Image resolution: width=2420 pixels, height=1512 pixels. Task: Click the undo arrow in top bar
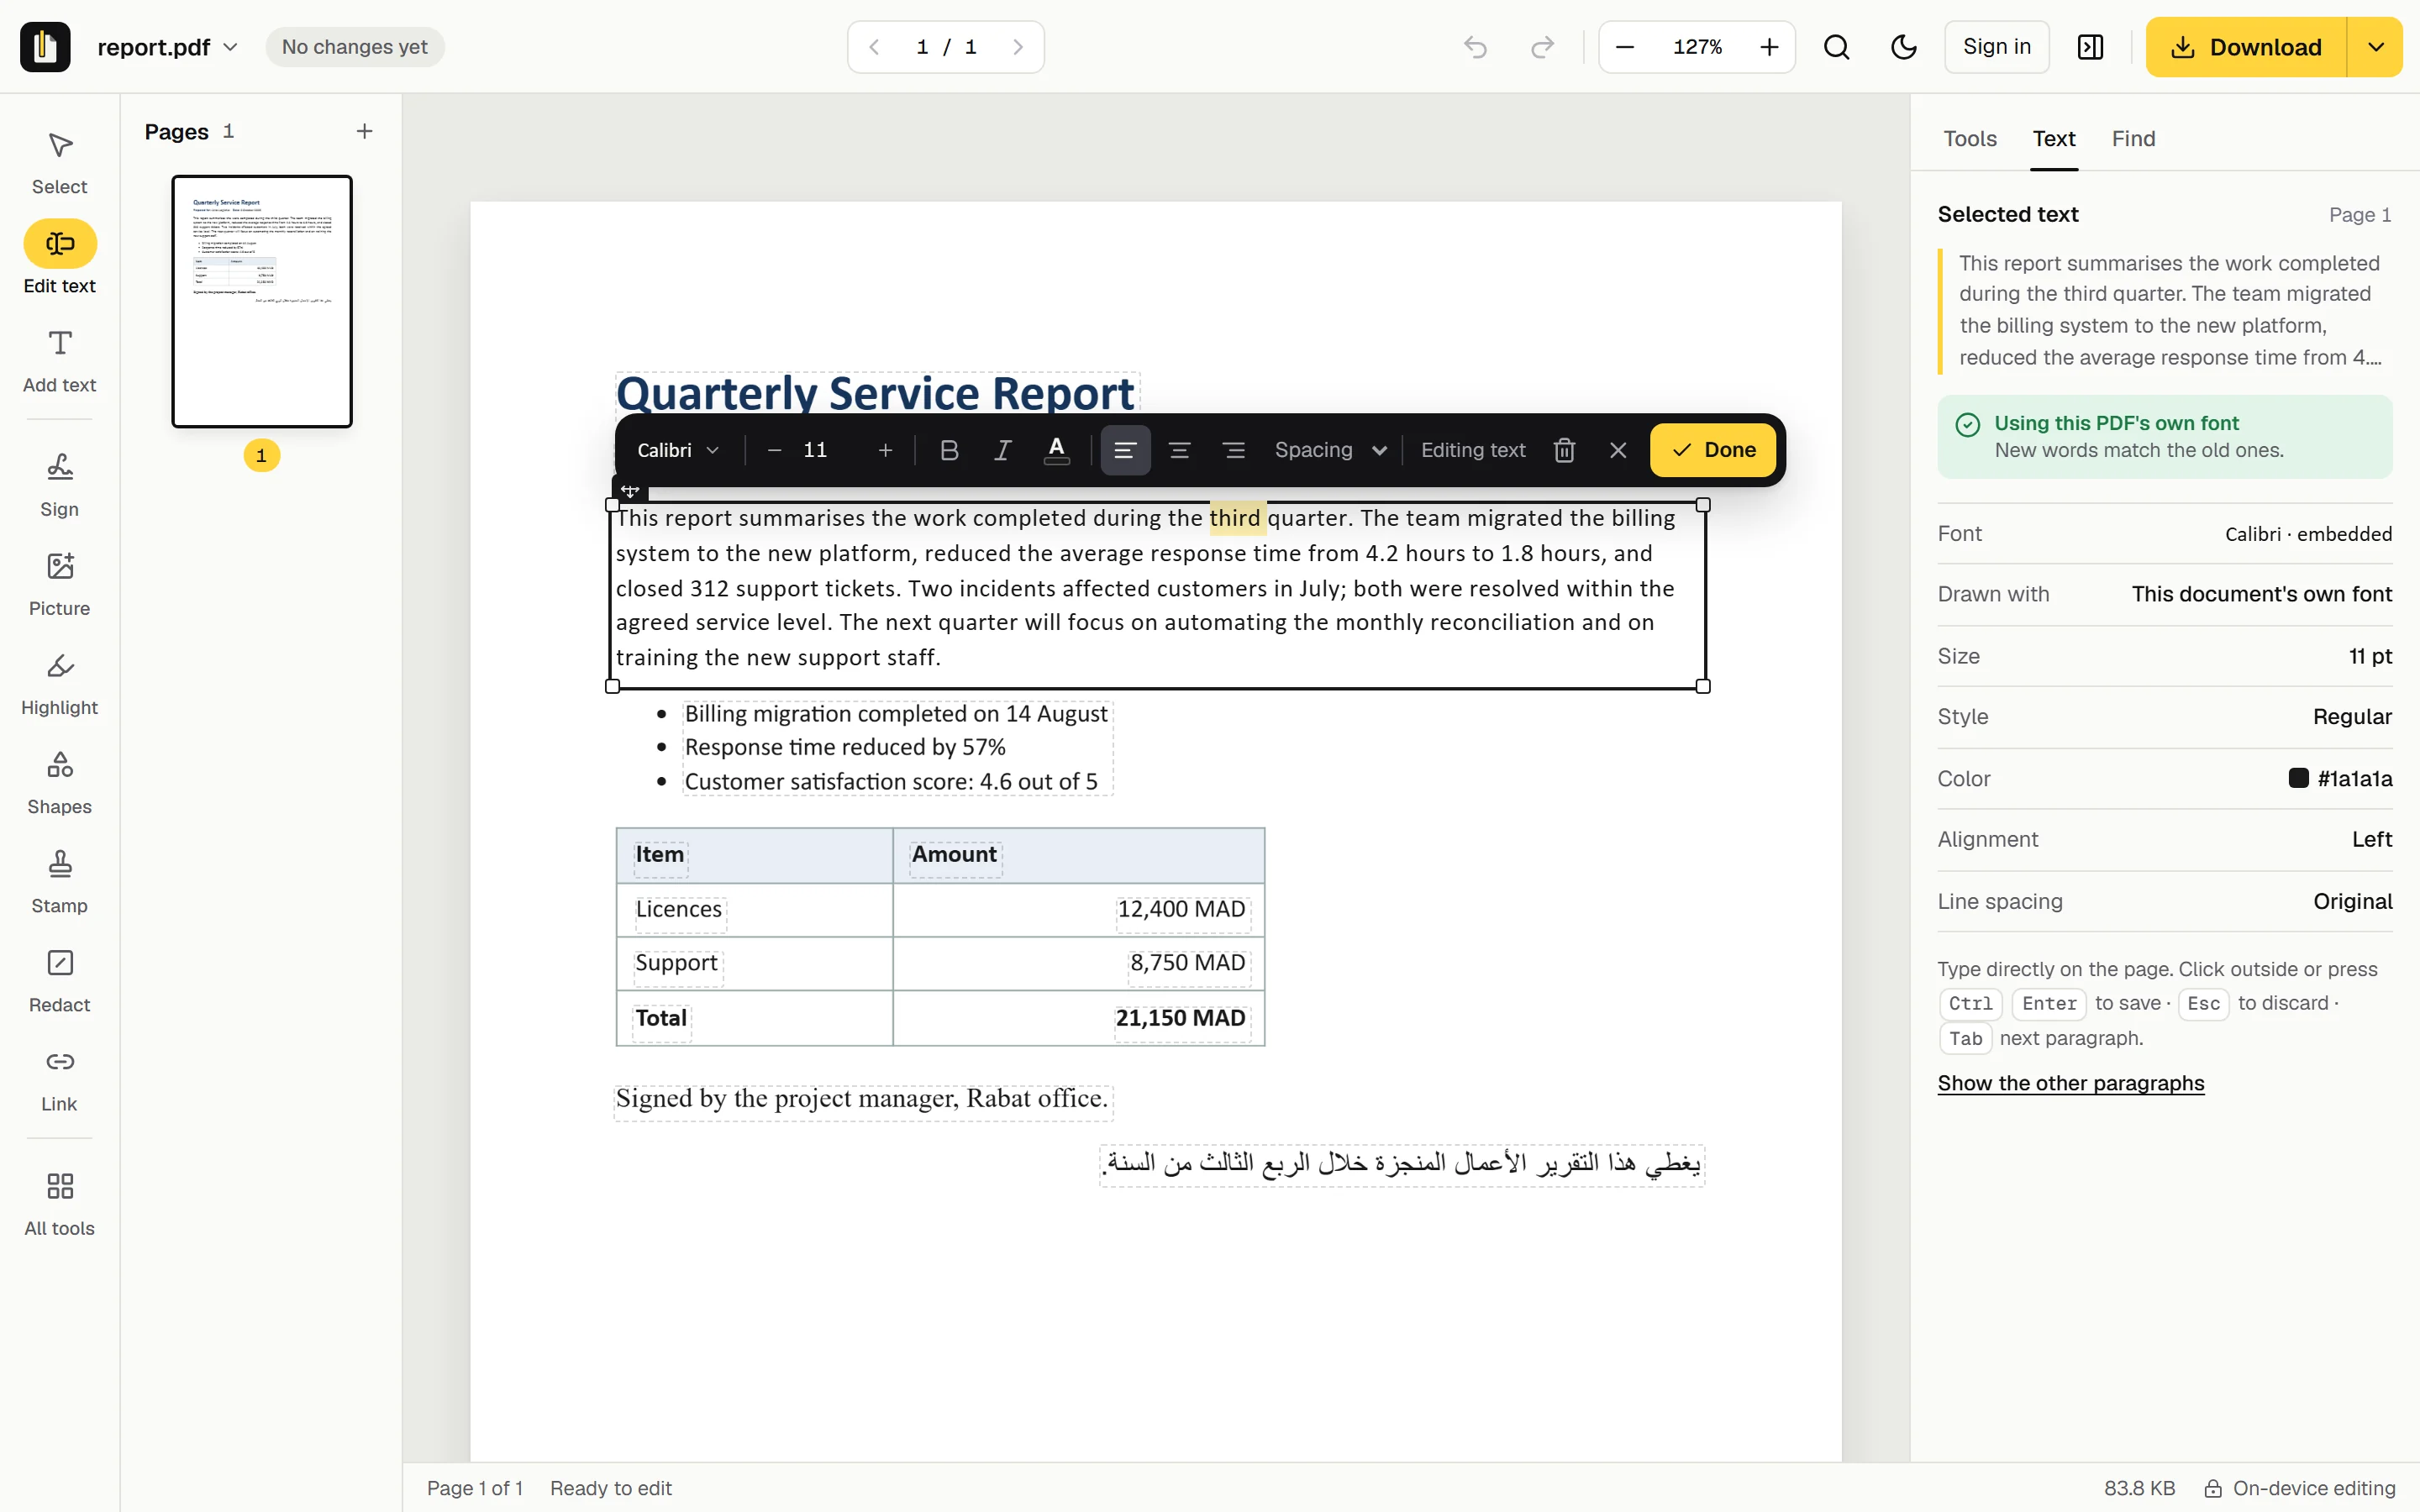coord(1475,47)
